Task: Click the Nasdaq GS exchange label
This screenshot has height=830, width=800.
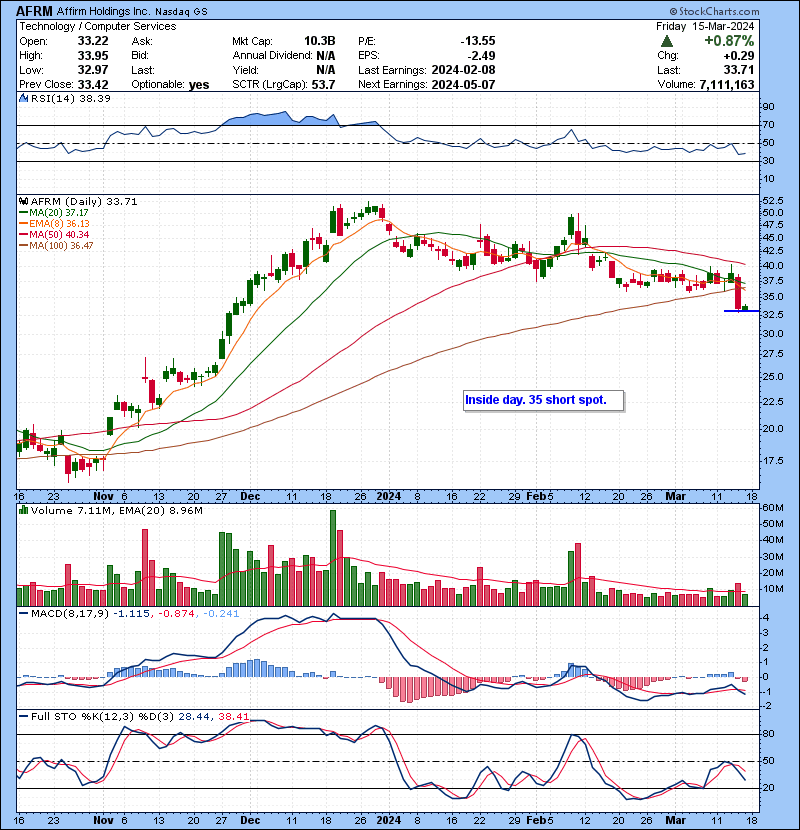Action: tap(181, 12)
